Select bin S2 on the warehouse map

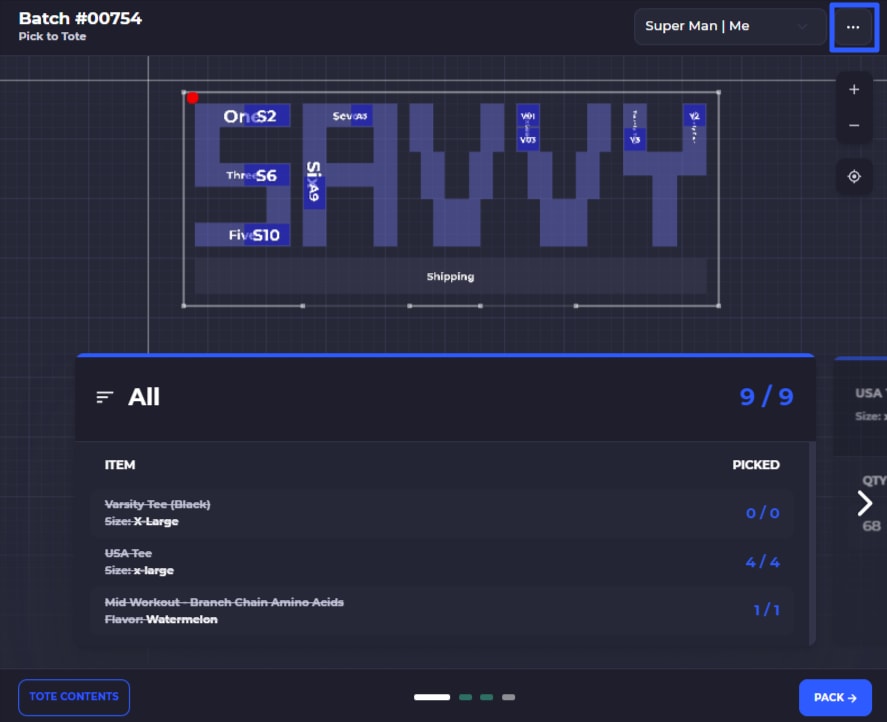[x=267, y=116]
